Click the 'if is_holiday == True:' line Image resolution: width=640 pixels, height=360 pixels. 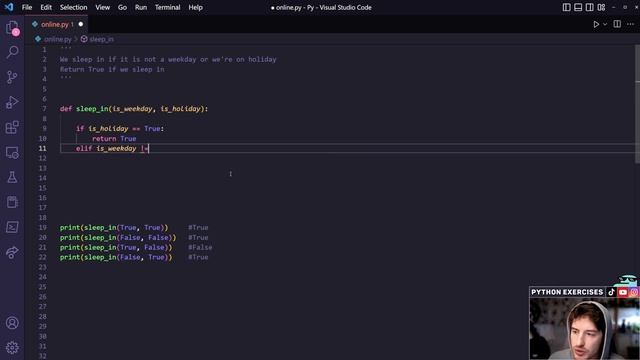[x=120, y=129]
